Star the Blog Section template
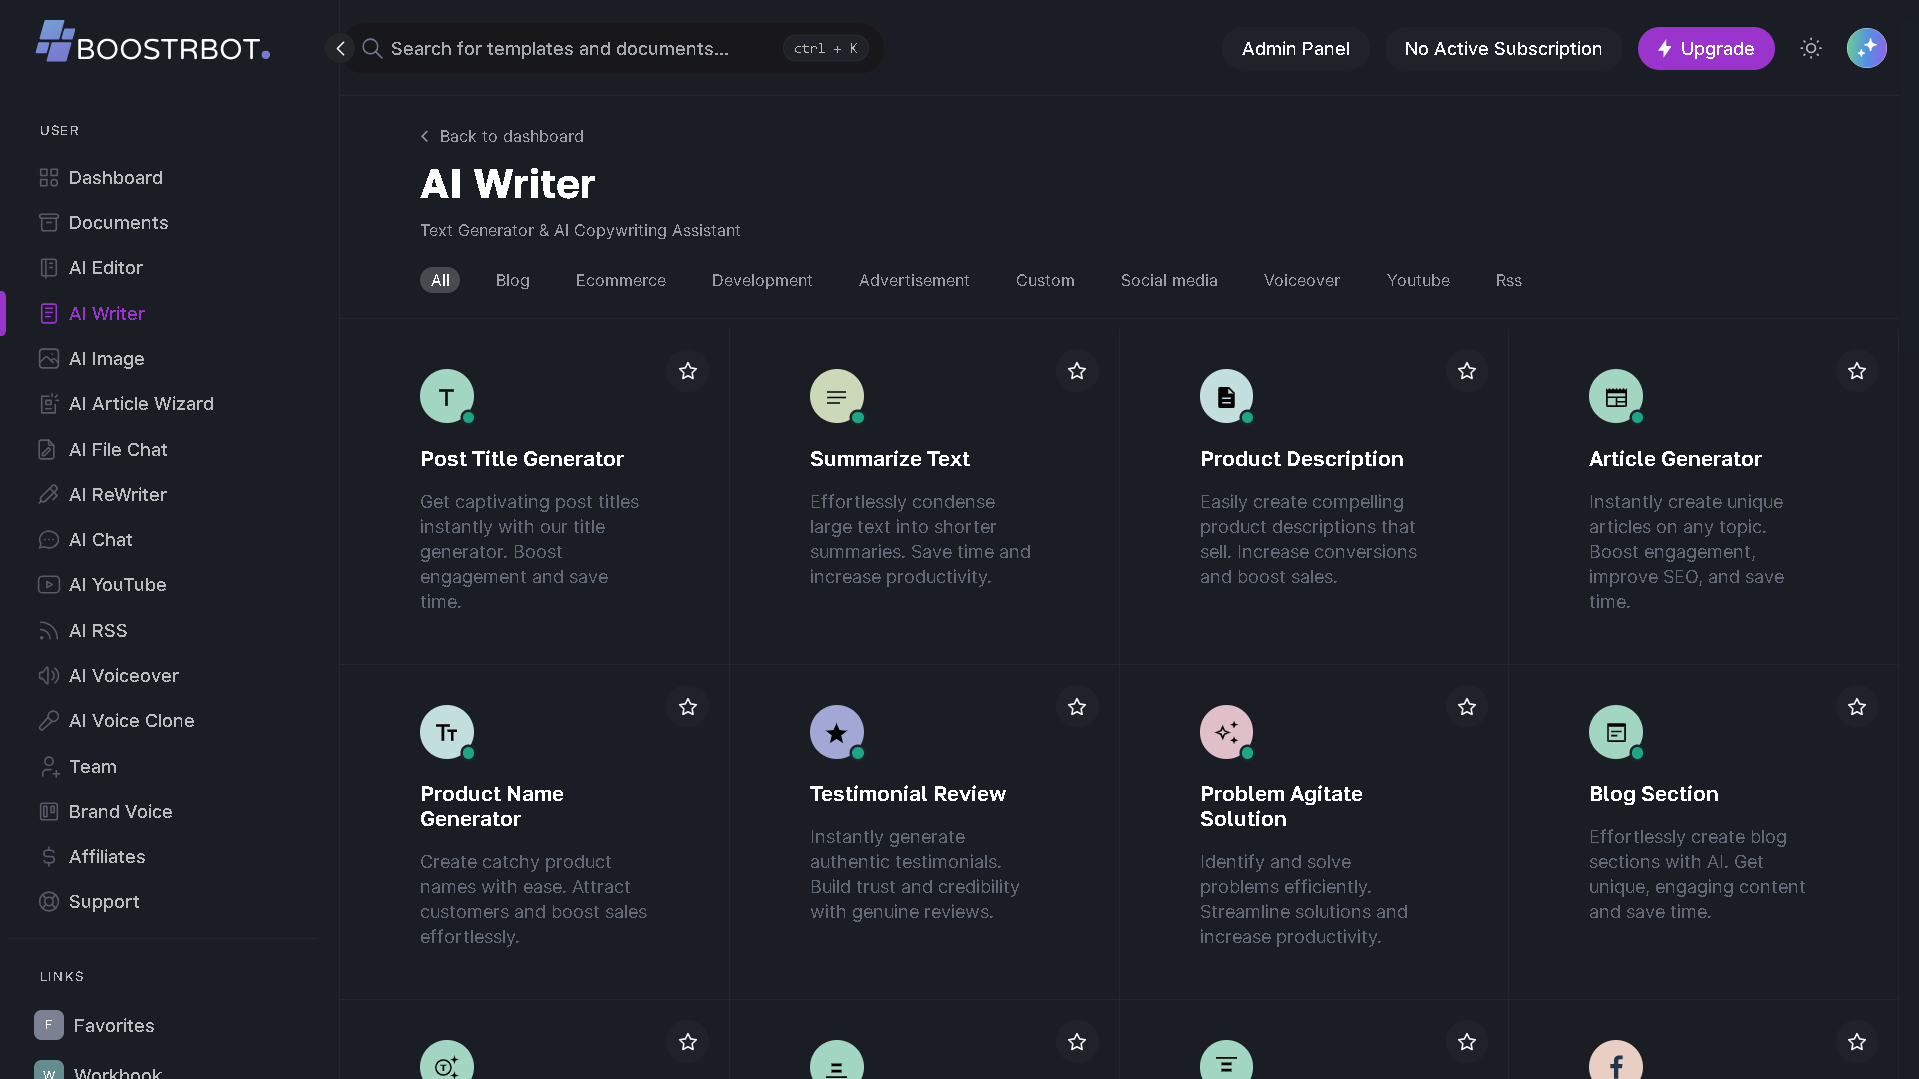Viewport: 1919px width, 1079px height. 1857,707
